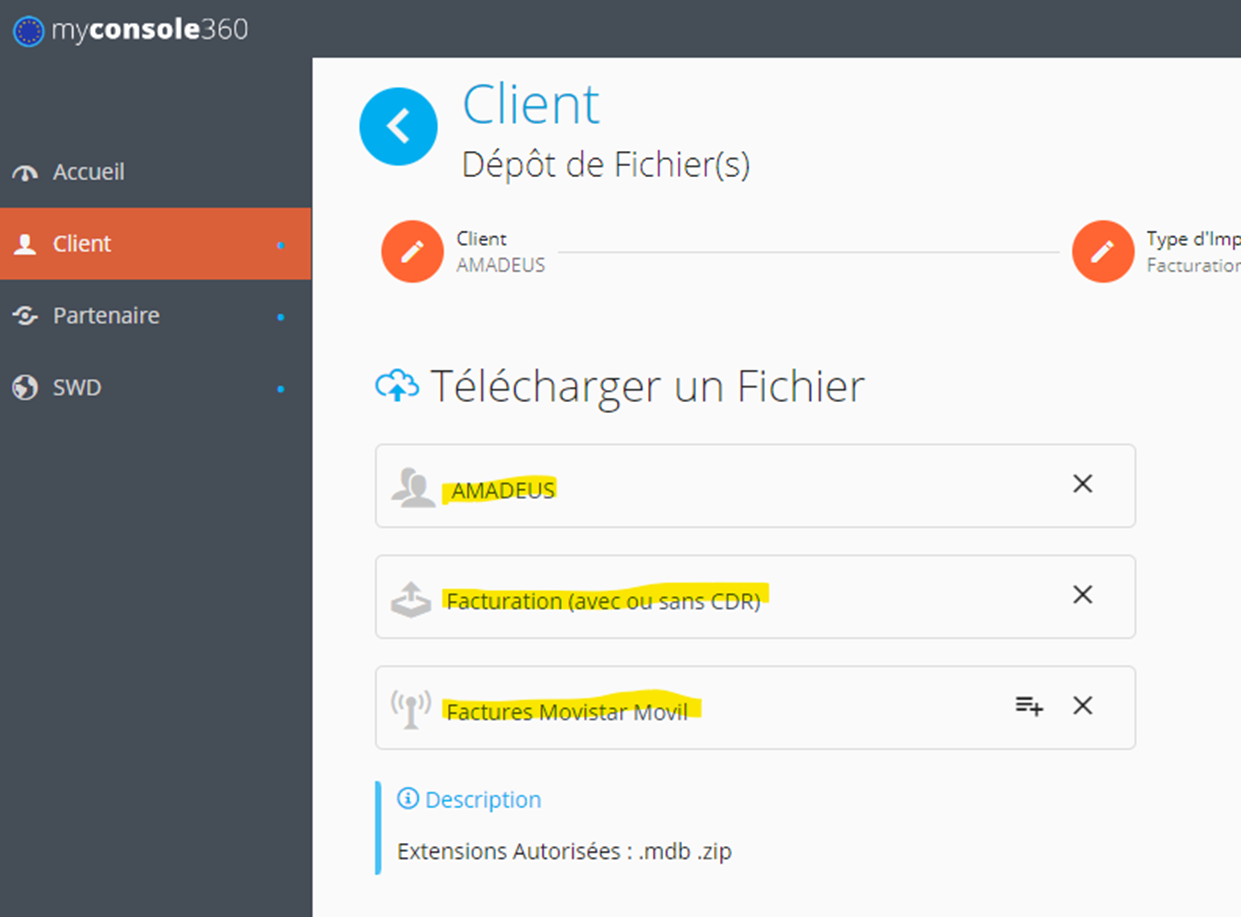
Task: Click the myconsole360 logo icon
Action: (28, 31)
